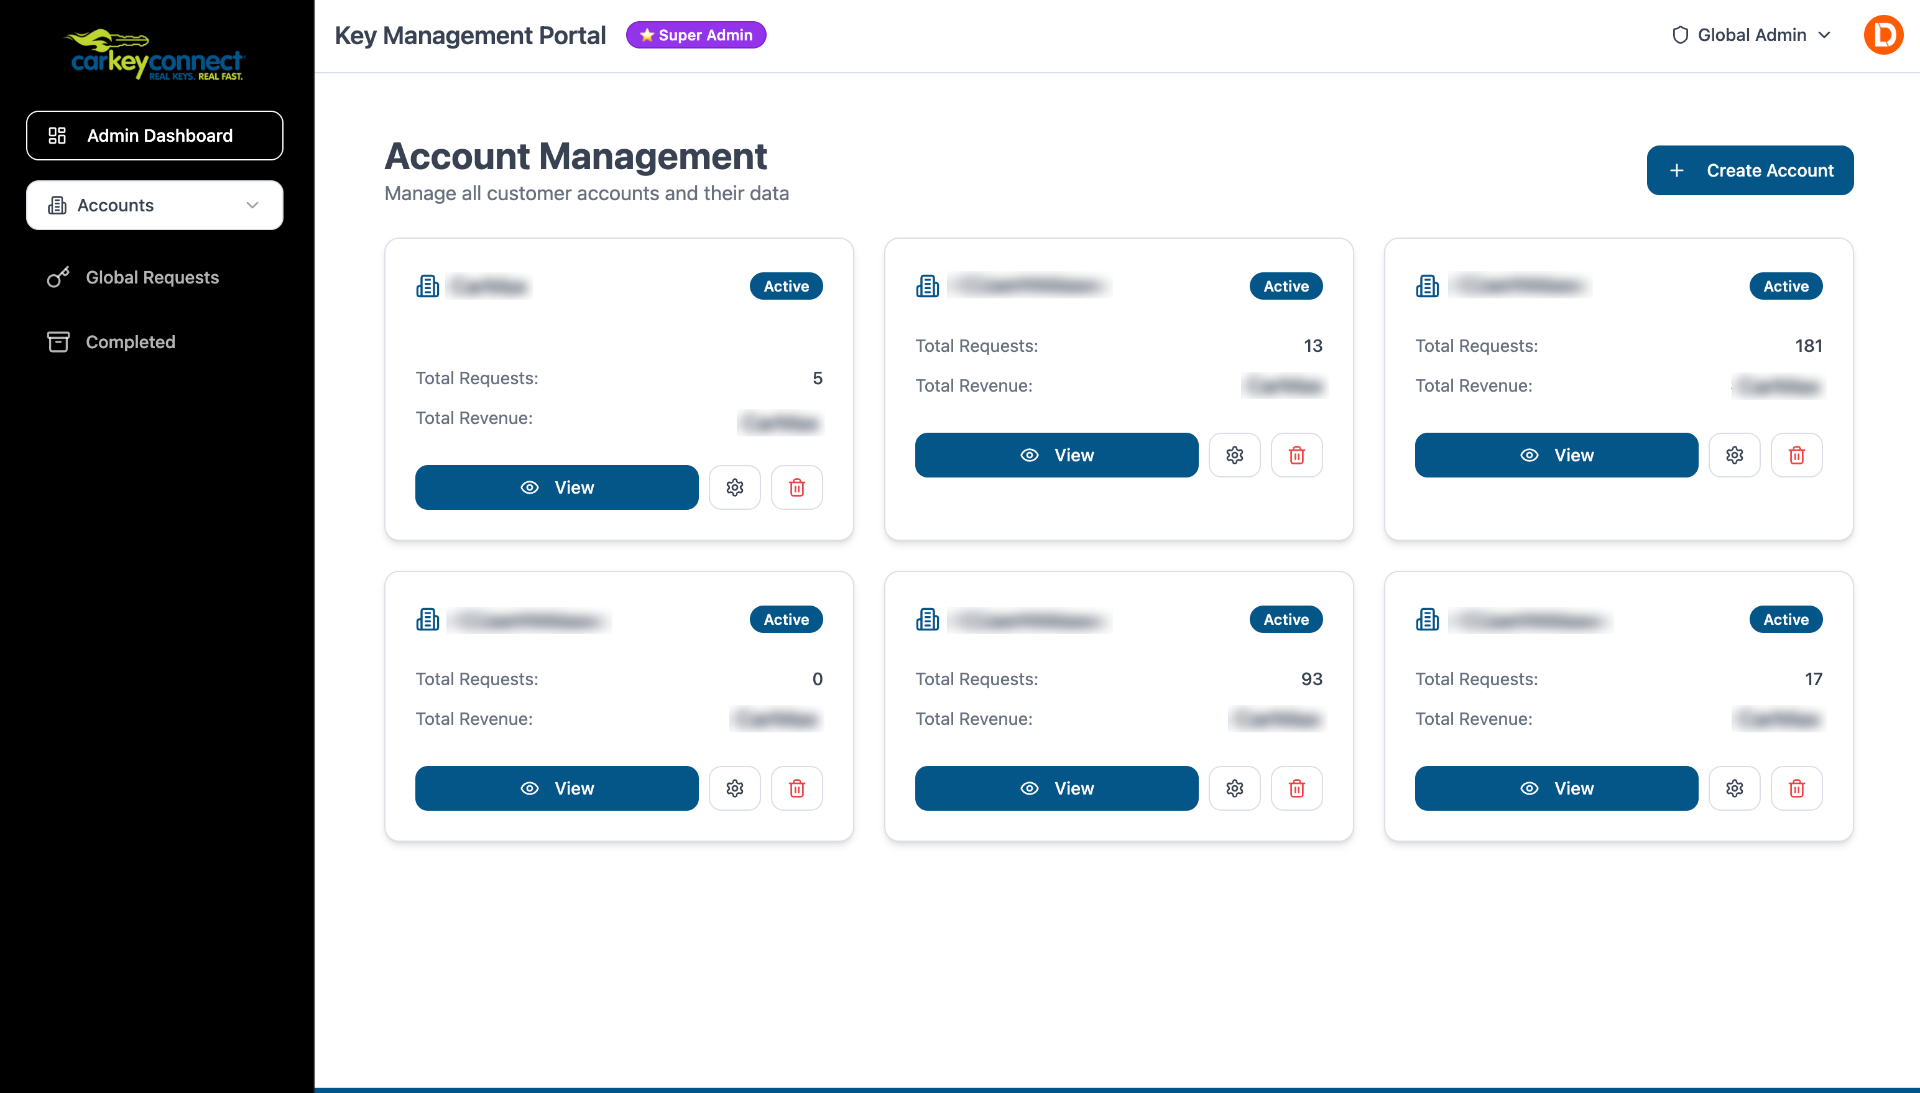Click the orange user avatar icon
This screenshot has width=1920, height=1093.
tap(1883, 35)
